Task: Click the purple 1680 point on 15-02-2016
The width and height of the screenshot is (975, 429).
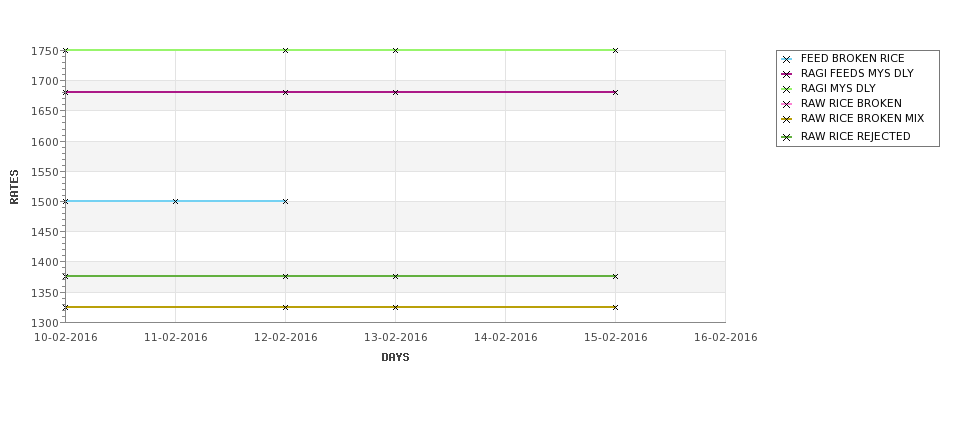Action: pyautogui.click(x=616, y=92)
